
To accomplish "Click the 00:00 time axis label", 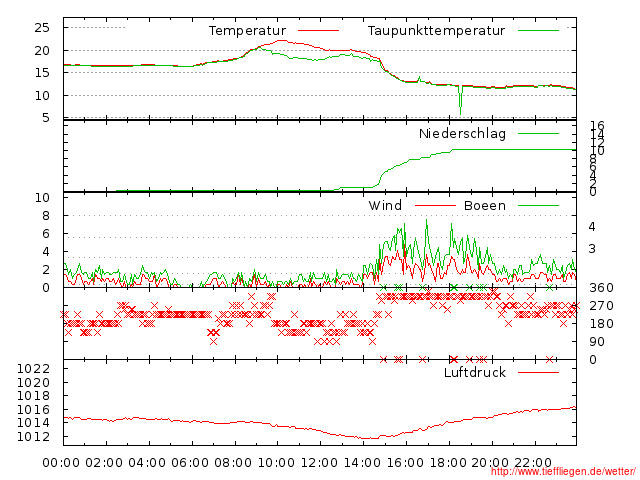I will (x=61, y=463).
